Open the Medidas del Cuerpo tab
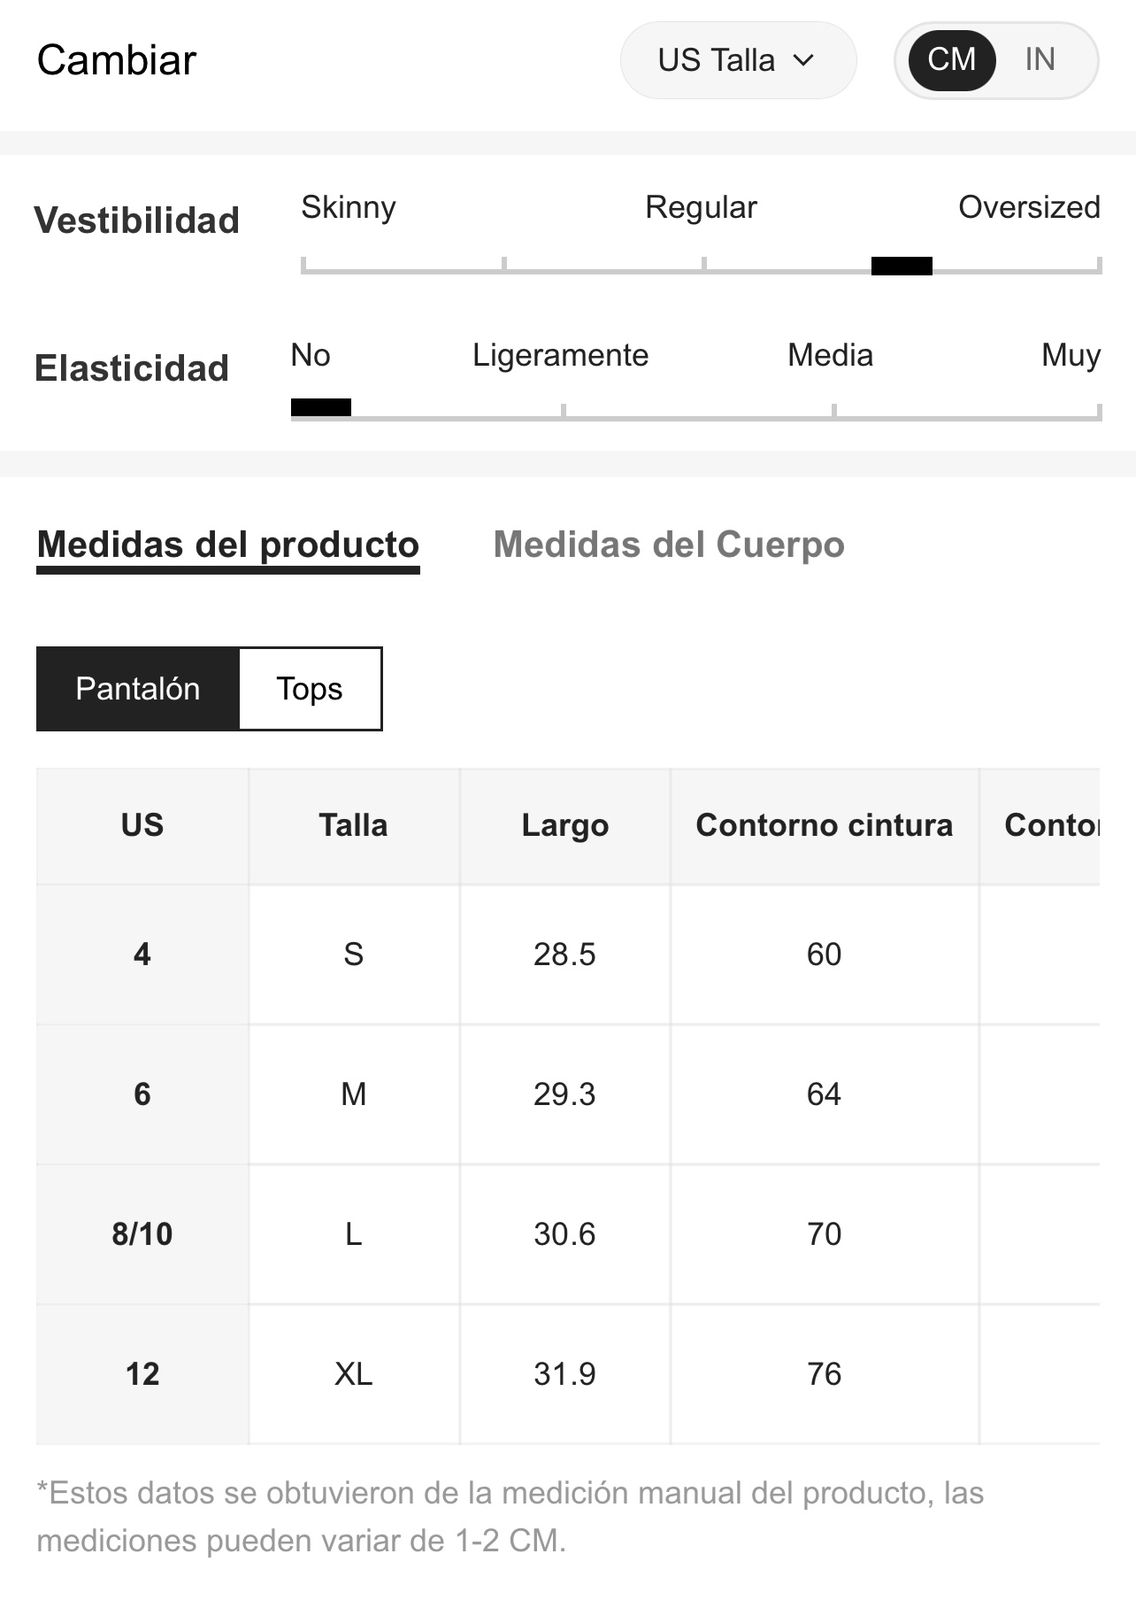Screen dimensions: 1136x1600 point(669,546)
